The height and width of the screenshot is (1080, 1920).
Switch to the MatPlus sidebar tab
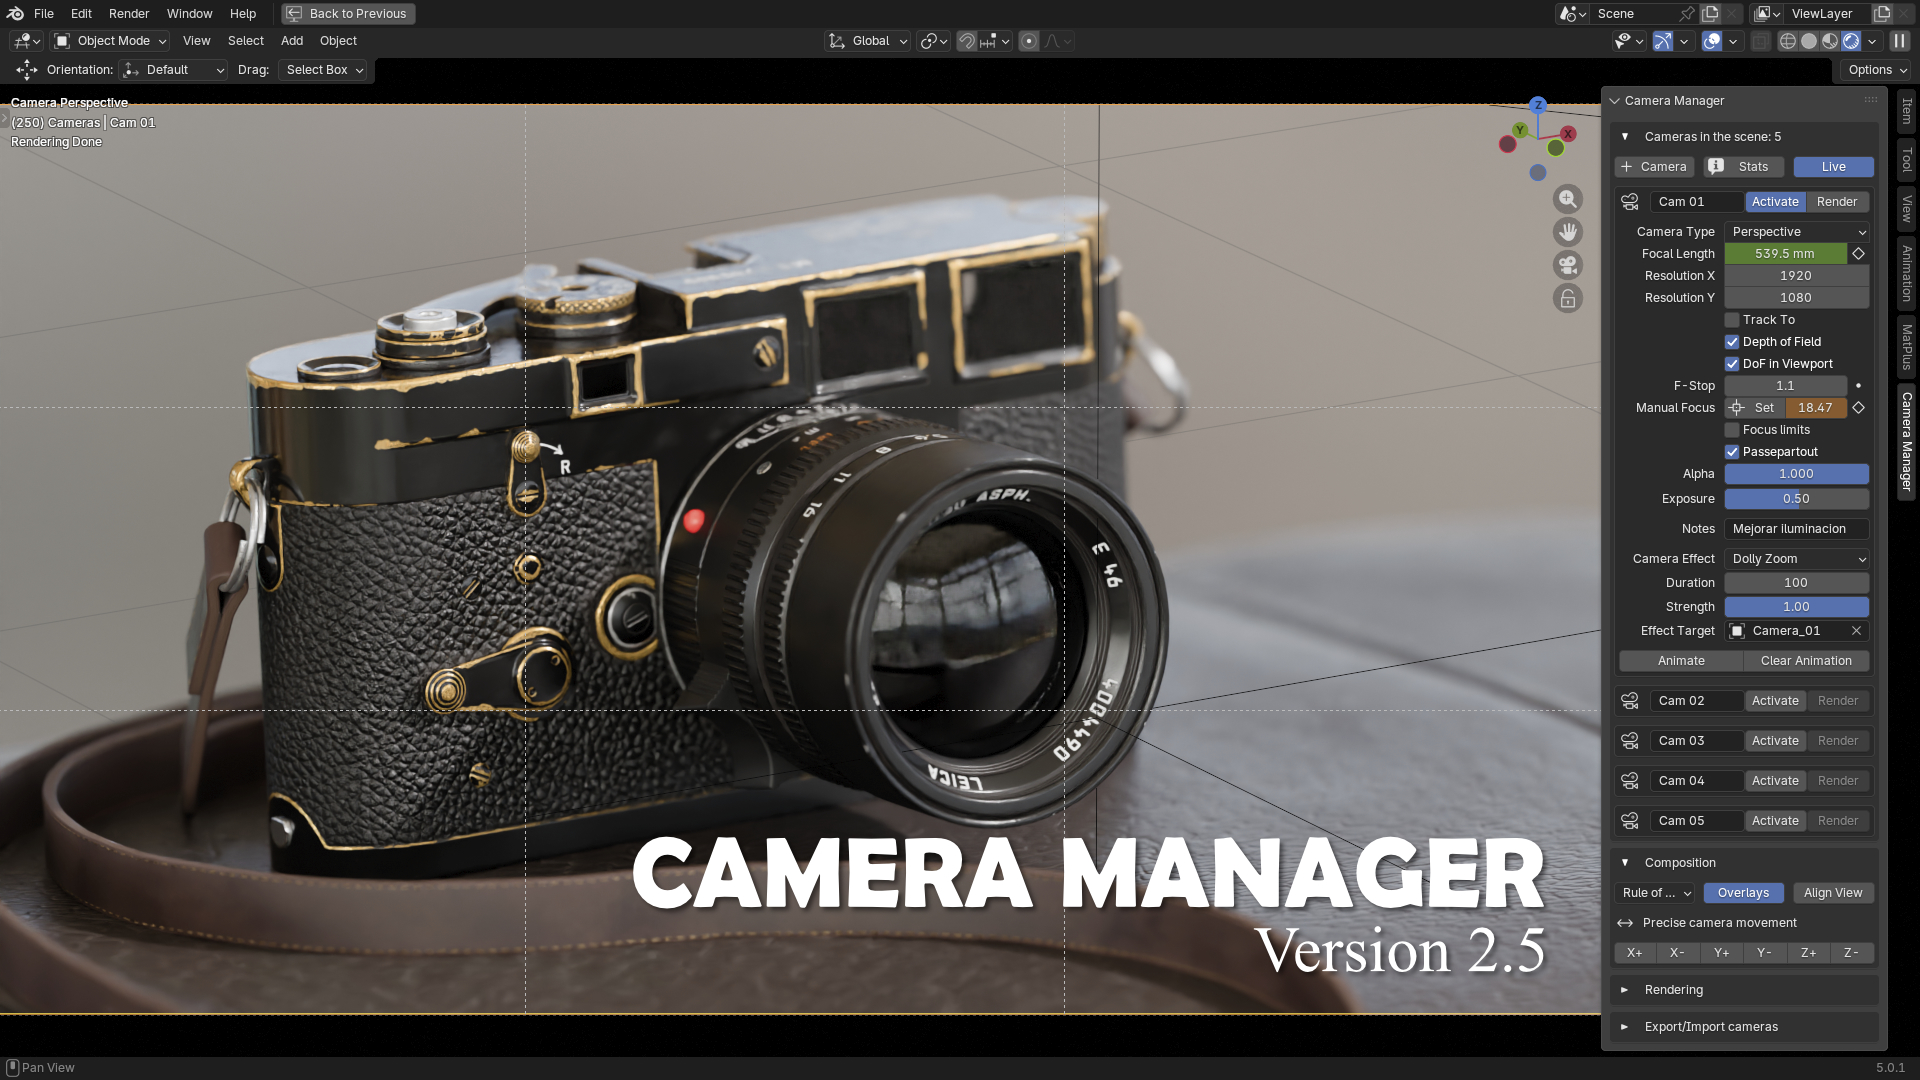coord(1907,346)
